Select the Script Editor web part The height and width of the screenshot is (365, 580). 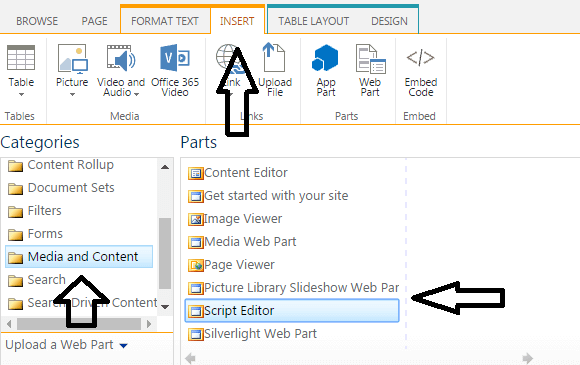coord(292,311)
